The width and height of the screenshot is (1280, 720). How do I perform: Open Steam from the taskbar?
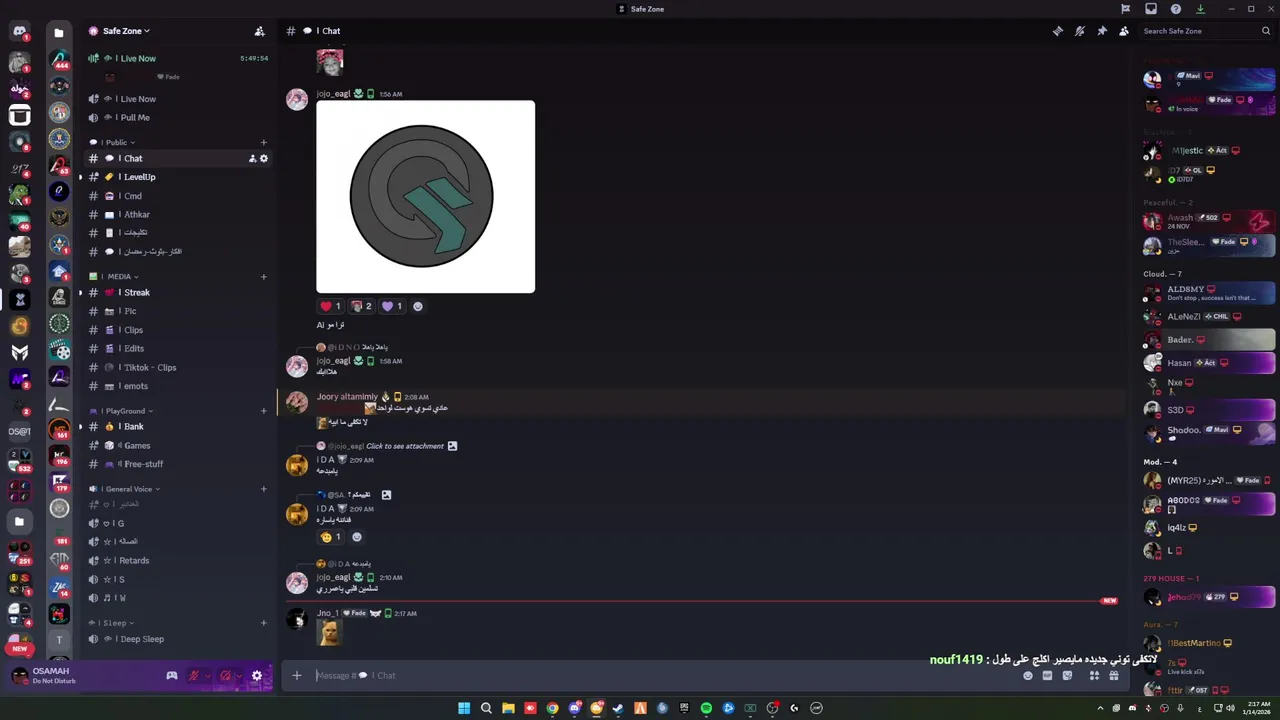(618, 708)
